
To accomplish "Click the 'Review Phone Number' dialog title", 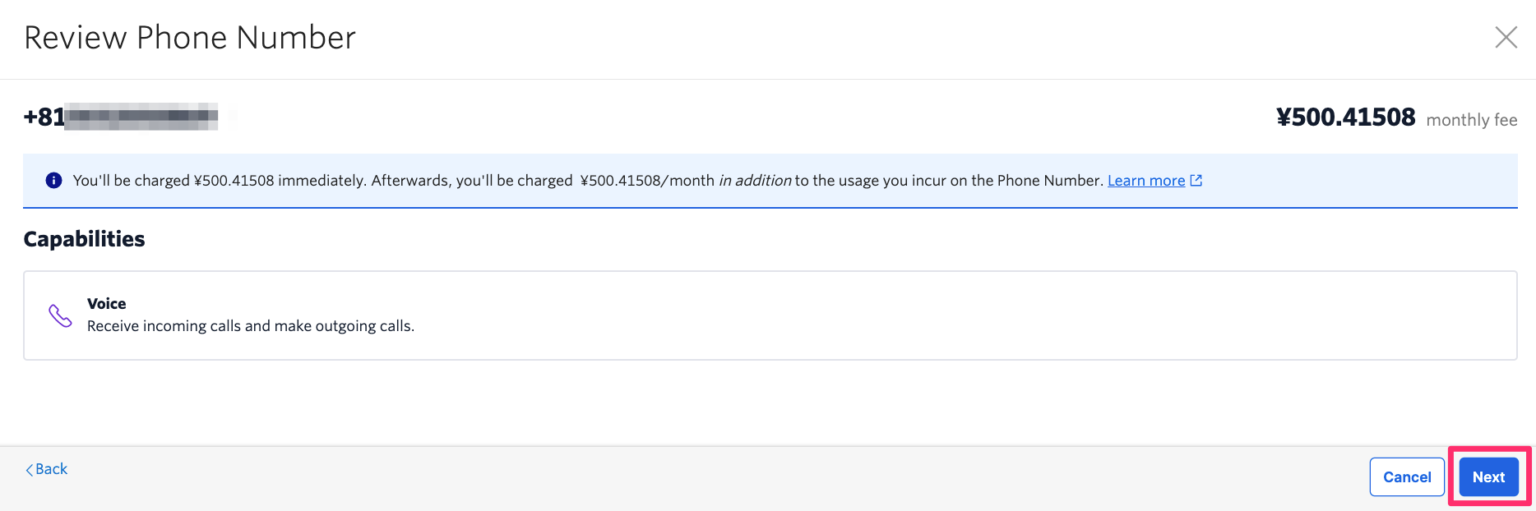I will click(190, 38).
